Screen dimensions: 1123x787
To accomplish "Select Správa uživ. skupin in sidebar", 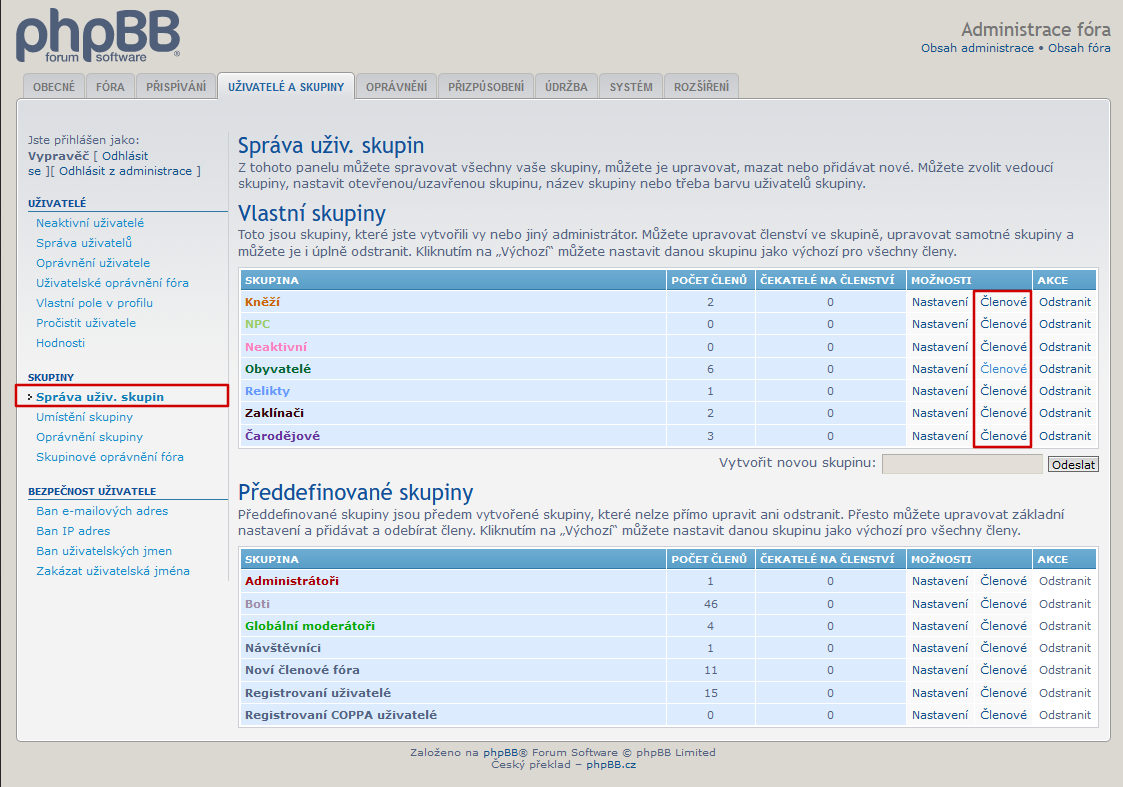I will click(100, 397).
